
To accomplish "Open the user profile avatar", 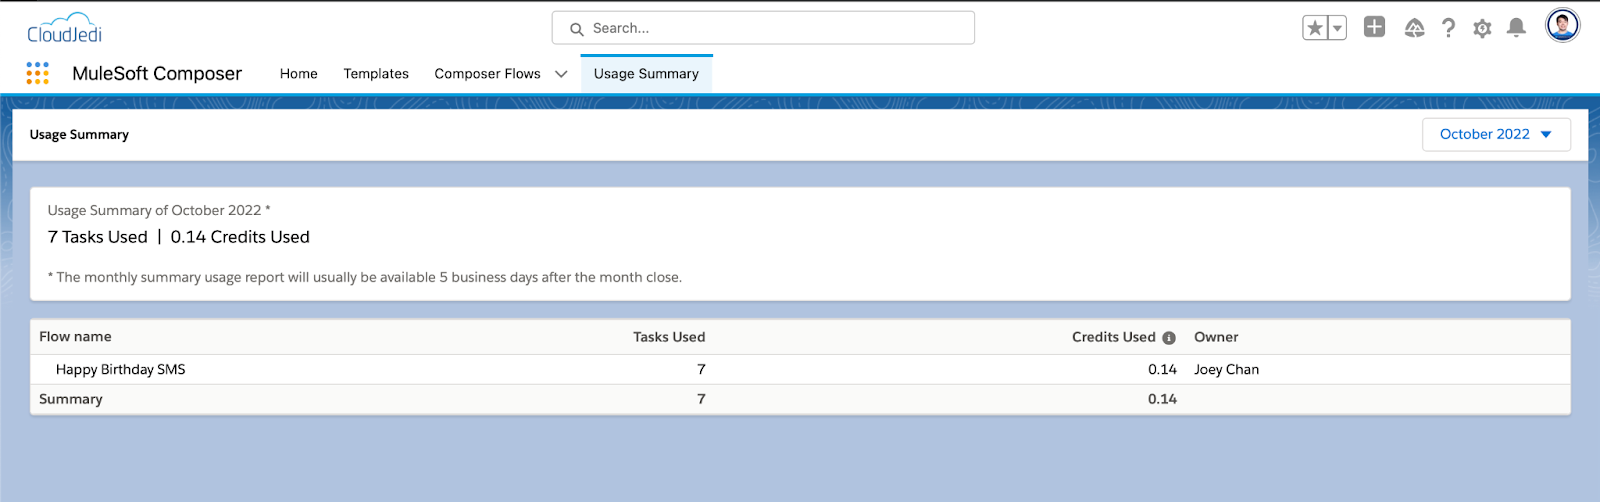I will (x=1562, y=25).
